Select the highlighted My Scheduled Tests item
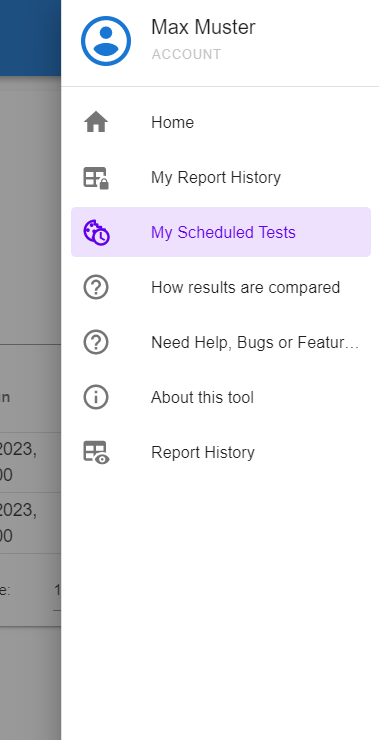The width and height of the screenshot is (379, 740). [x=221, y=232]
